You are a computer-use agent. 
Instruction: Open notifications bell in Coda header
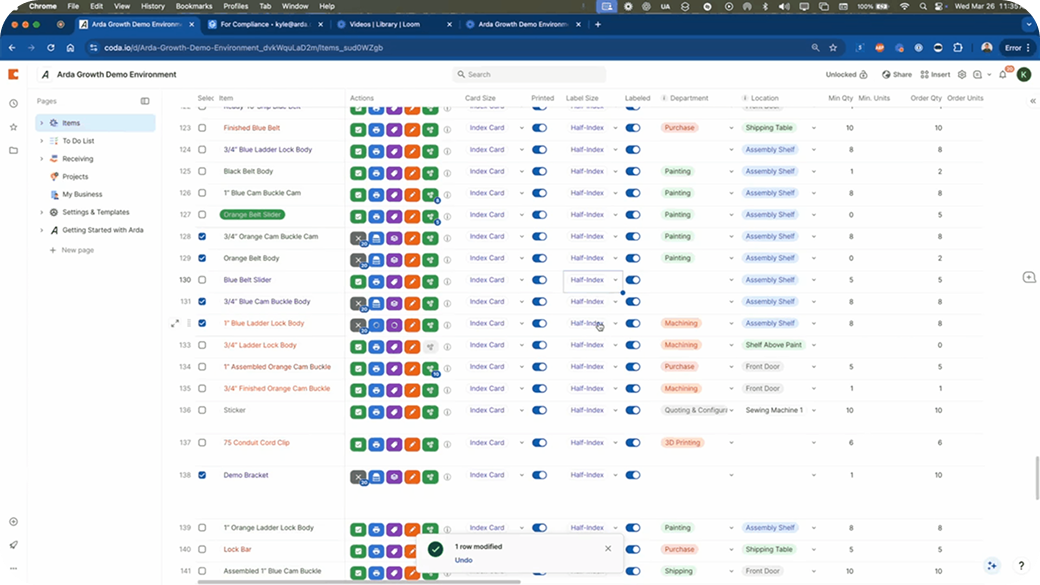click(x=1003, y=74)
